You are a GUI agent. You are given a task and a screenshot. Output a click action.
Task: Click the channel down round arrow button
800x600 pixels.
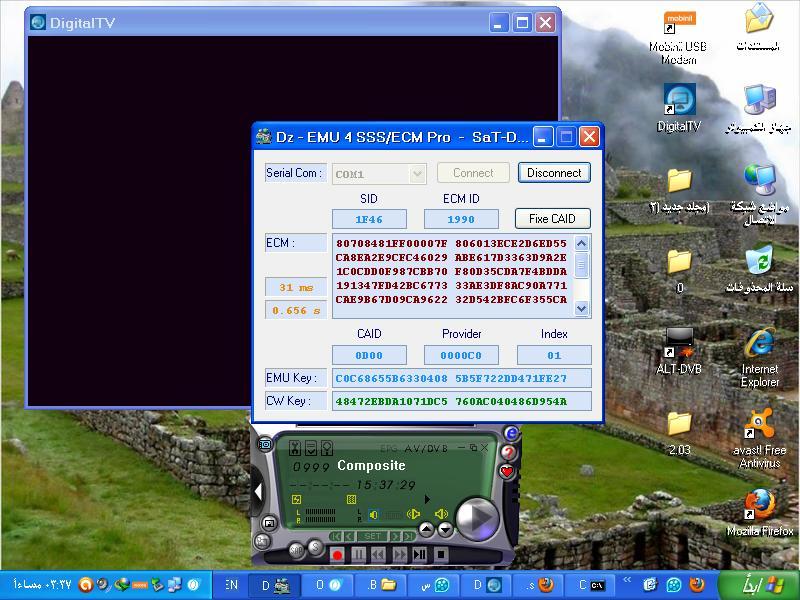point(445,530)
